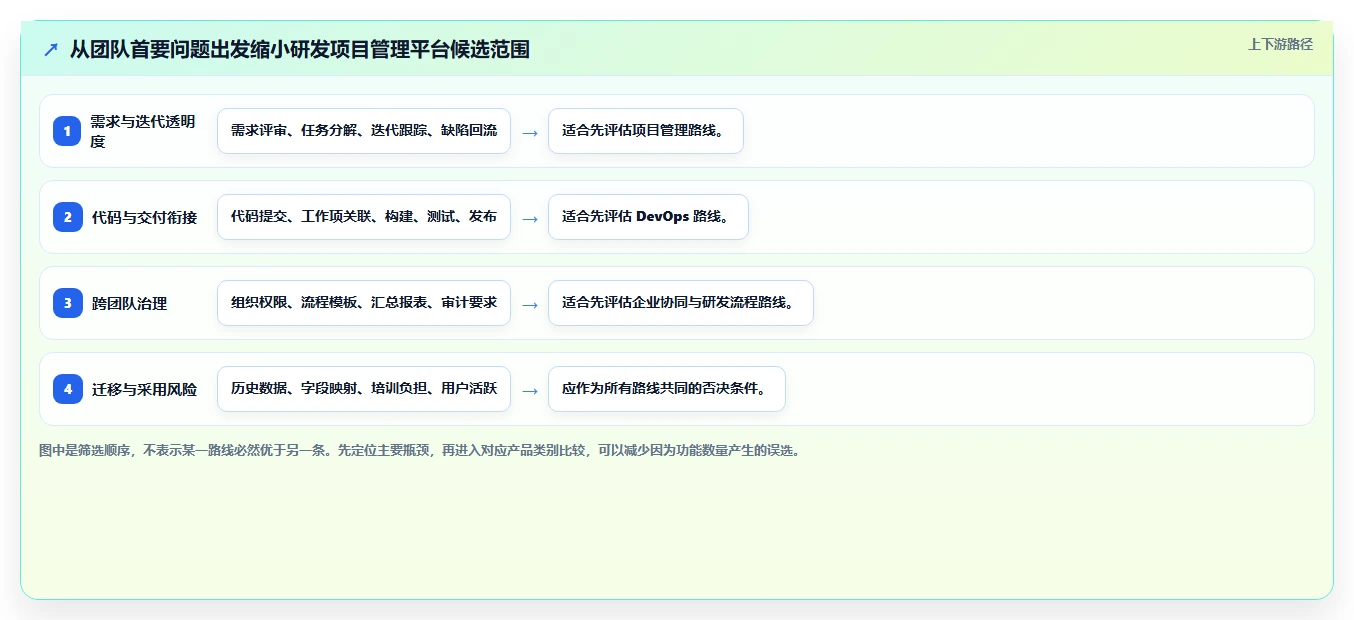Click the 代码与交付衔接 label
This screenshot has height=620, width=1354.
point(144,217)
